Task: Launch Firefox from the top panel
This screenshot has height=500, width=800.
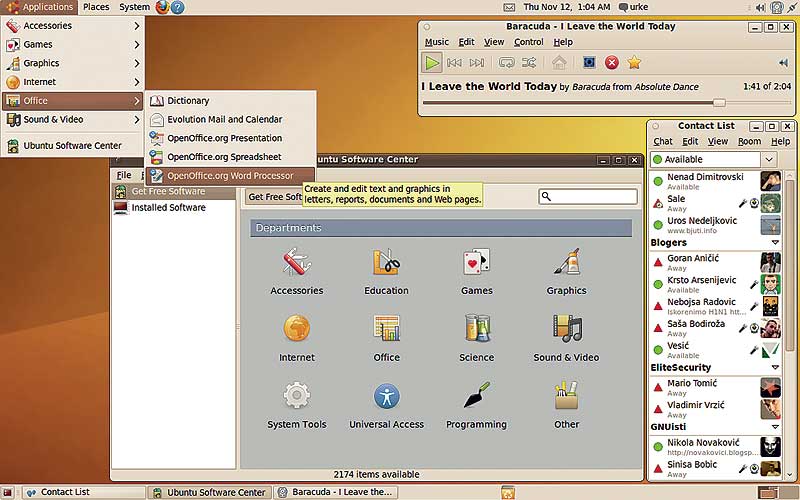Action: 162,7
